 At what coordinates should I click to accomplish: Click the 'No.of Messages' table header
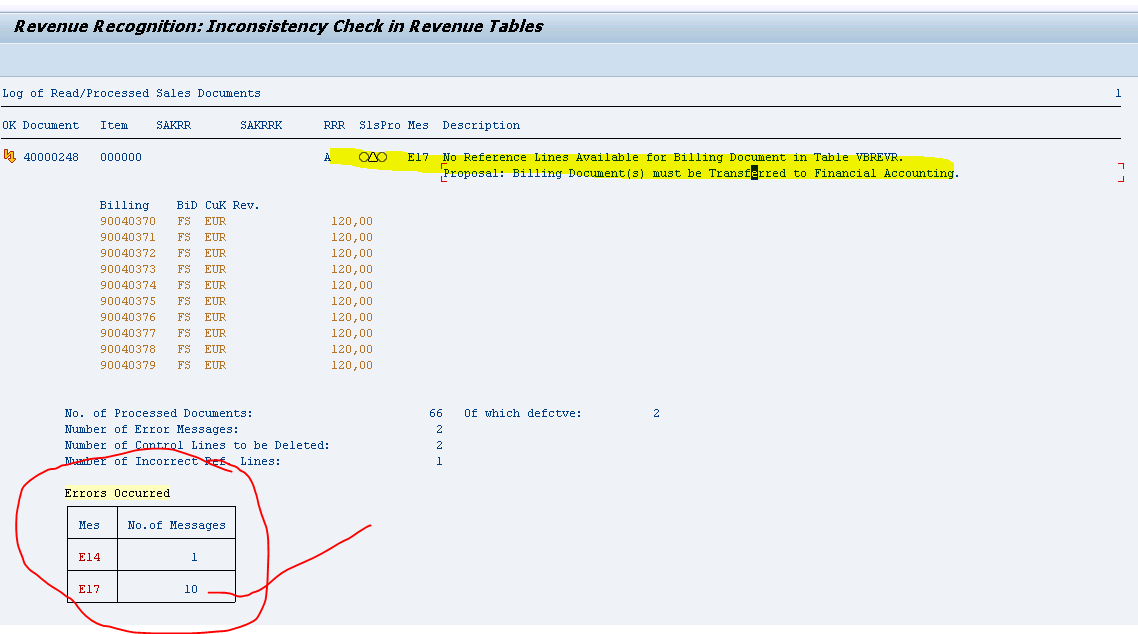(176, 524)
